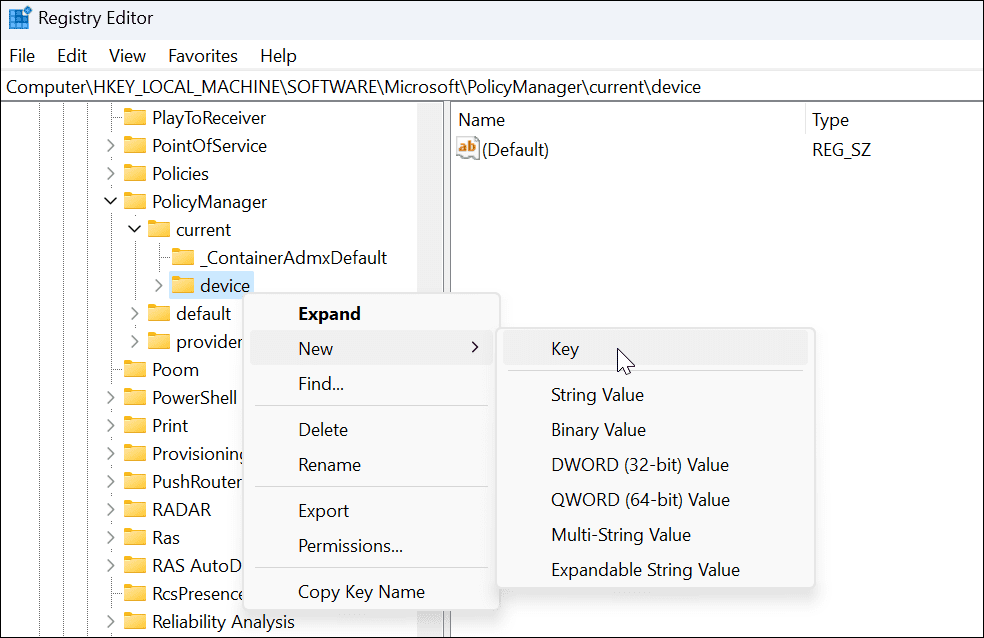
Task: Click the PlayToReceiver folder icon
Action: click(135, 118)
